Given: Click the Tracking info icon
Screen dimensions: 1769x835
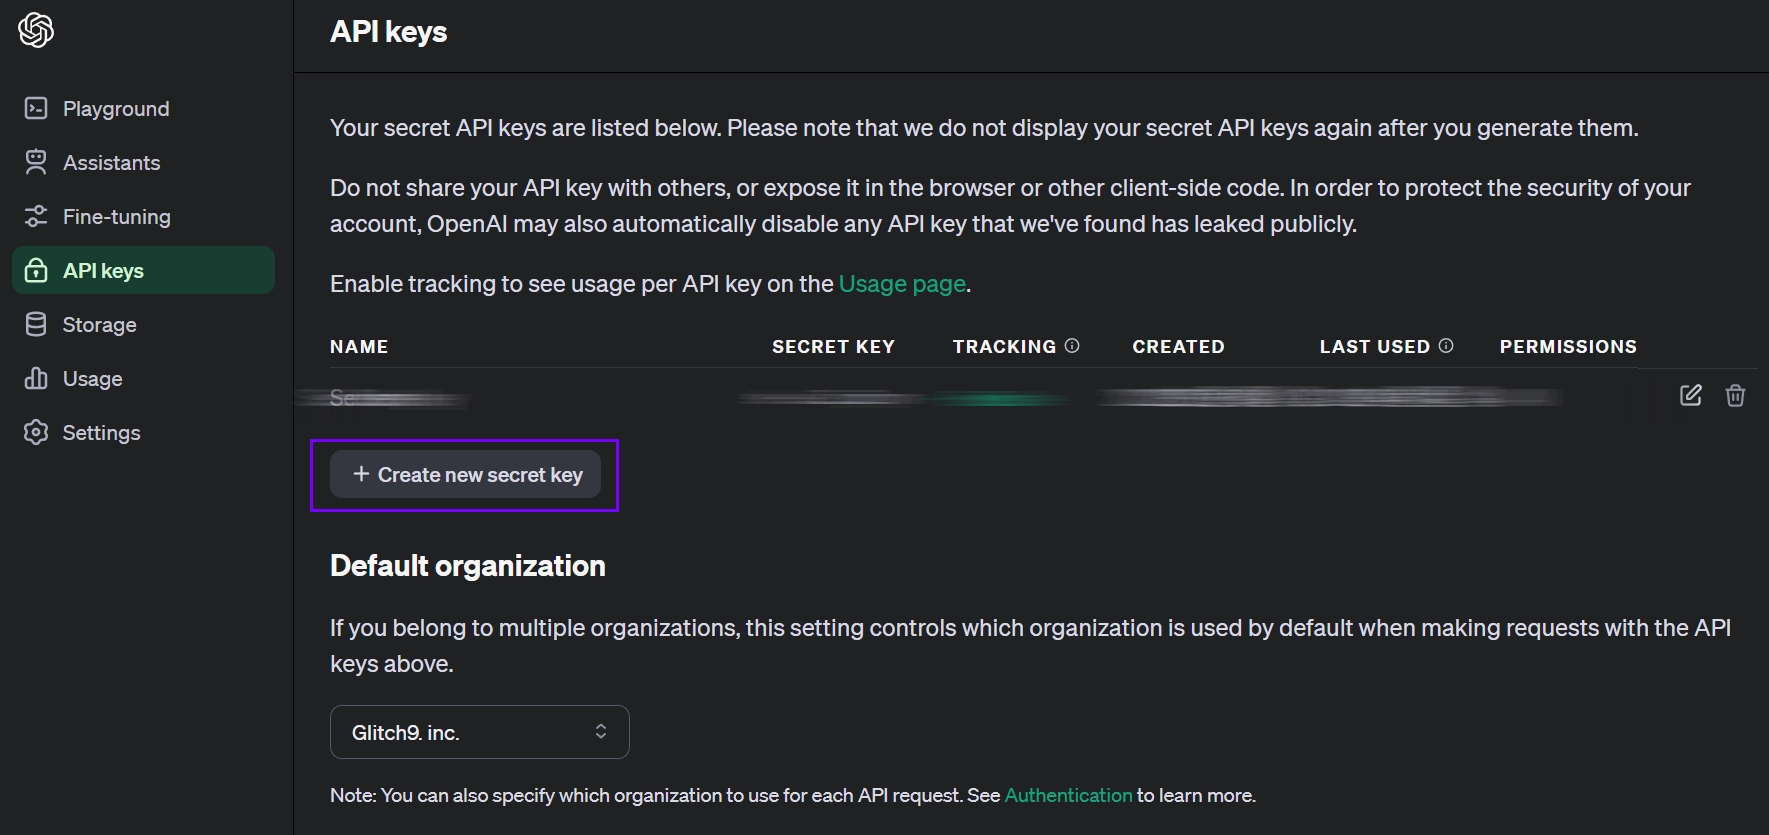Looking at the screenshot, I should click(1072, 346).
